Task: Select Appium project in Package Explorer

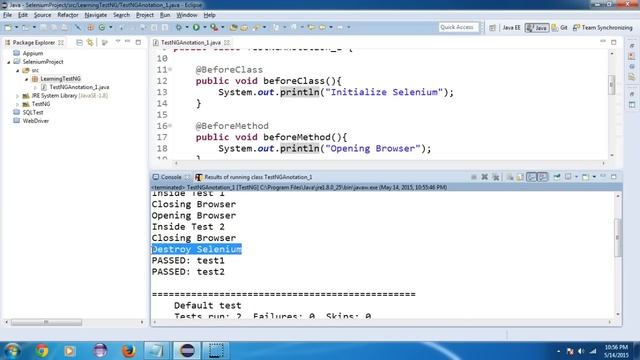Action: pyautogui.click(x=33, y=53)
